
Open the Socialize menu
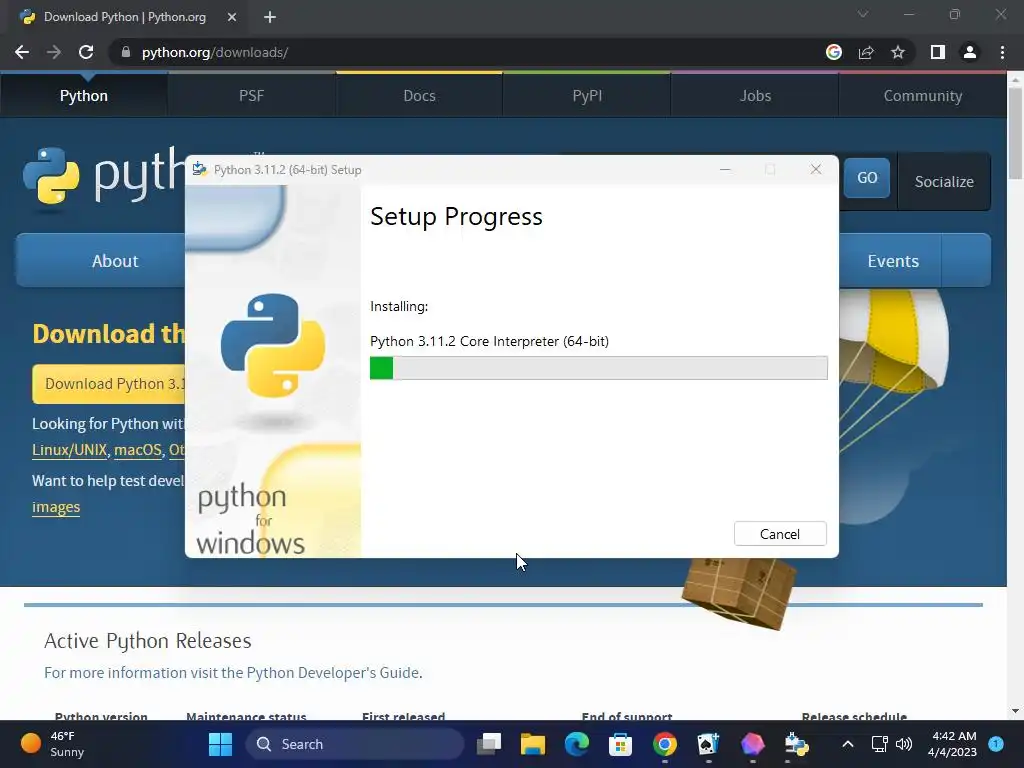tap(944, 182)
